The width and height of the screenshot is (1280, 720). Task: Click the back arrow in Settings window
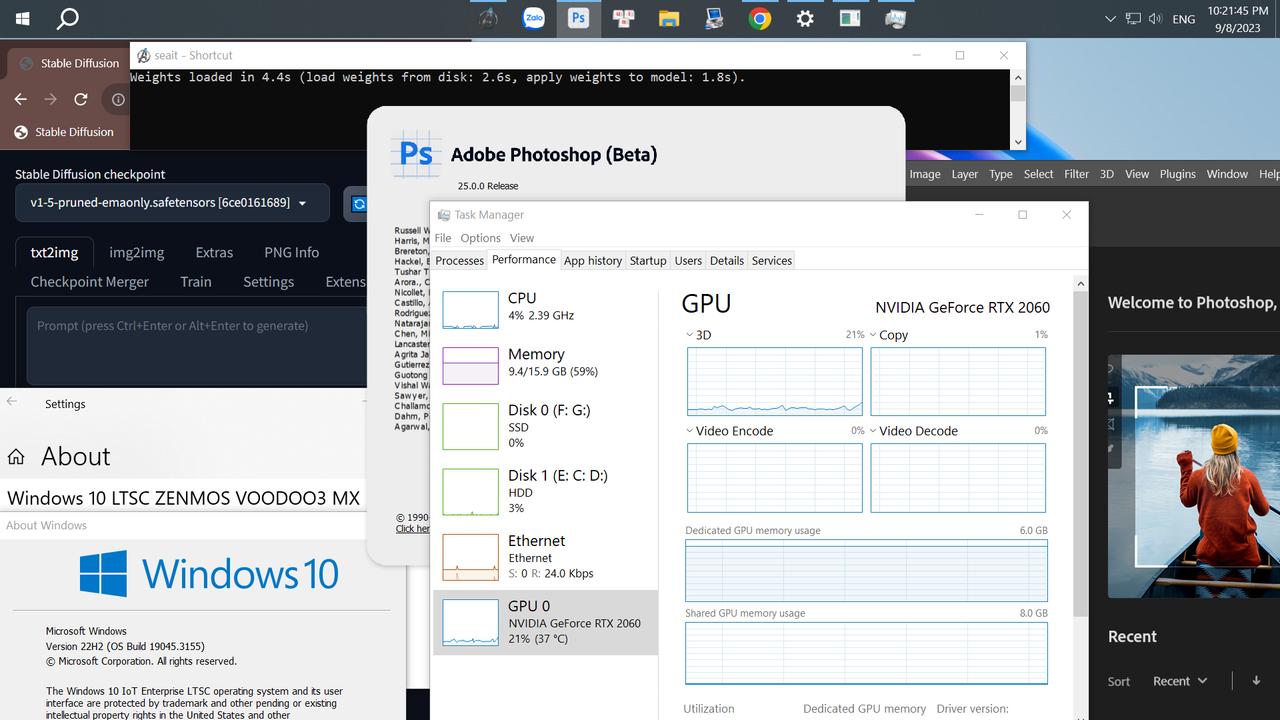tap(13, 402)
